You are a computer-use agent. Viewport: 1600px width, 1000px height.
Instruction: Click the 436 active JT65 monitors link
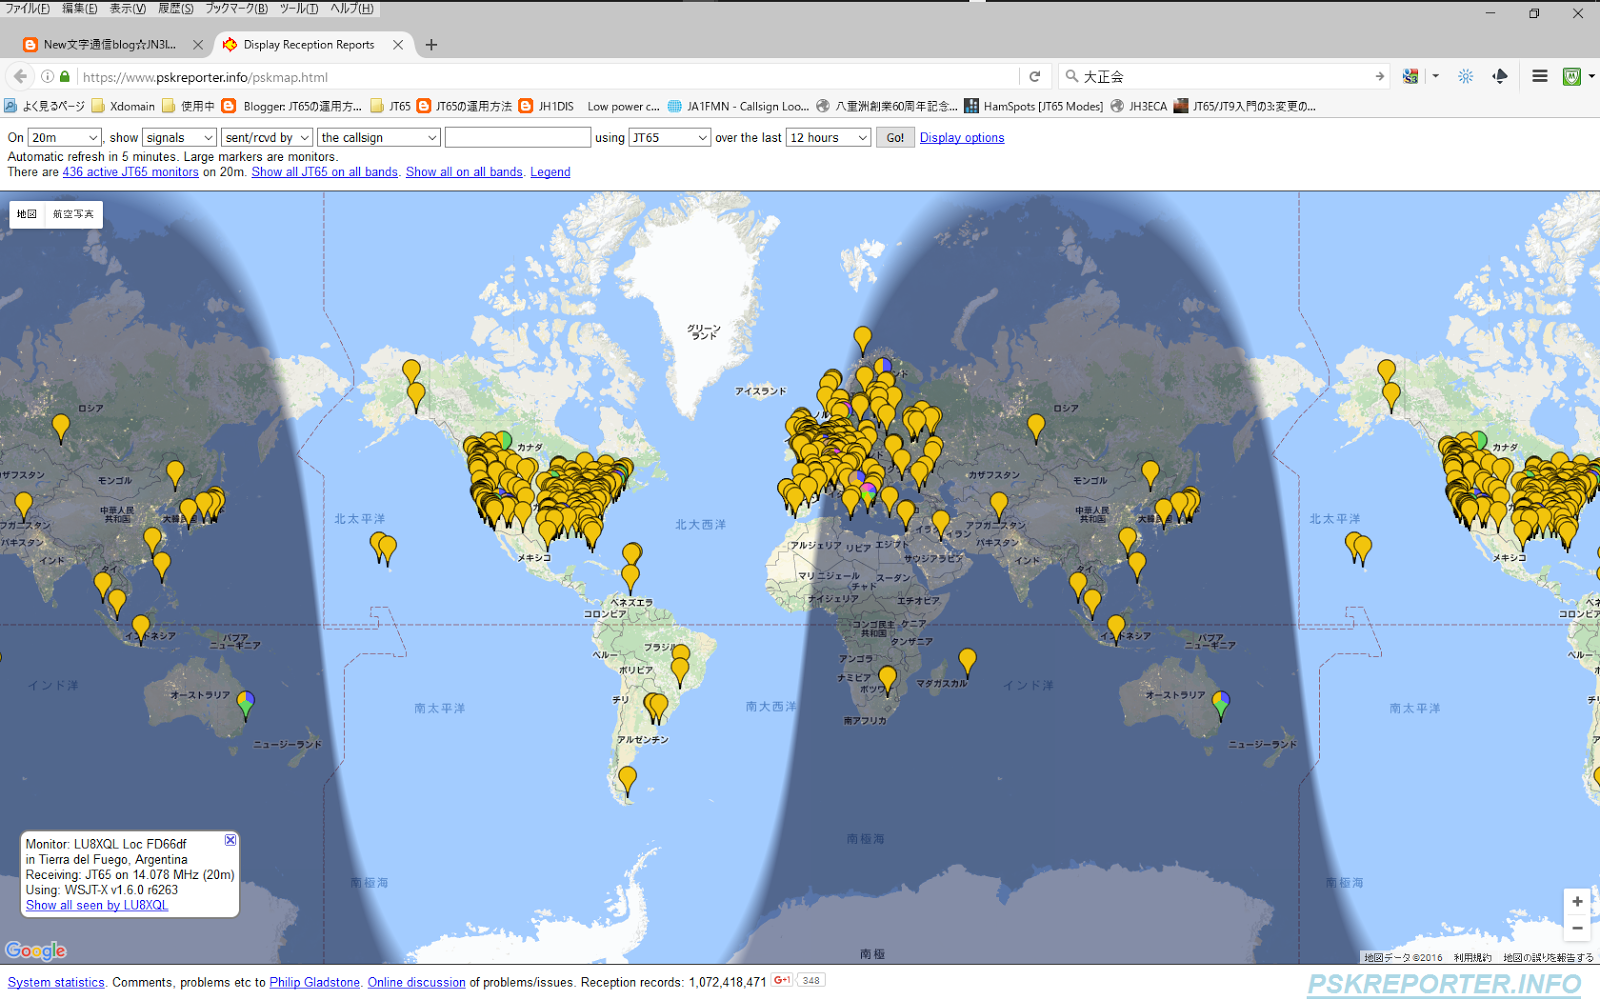[130, 171]
